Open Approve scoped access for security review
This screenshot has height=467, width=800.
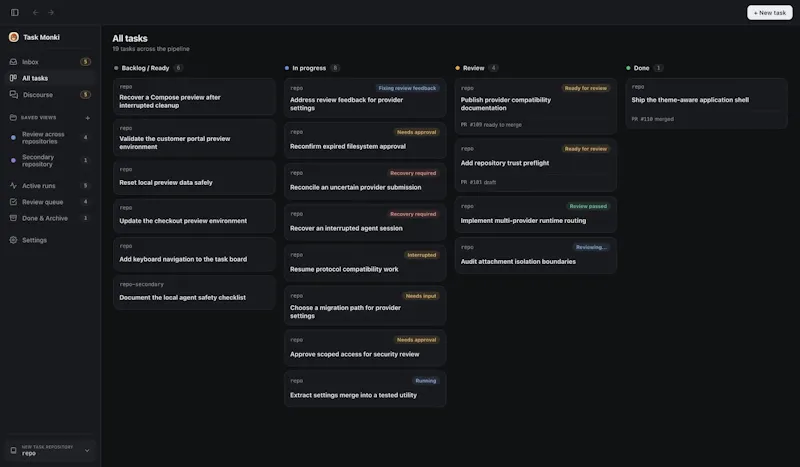[365, 348]
